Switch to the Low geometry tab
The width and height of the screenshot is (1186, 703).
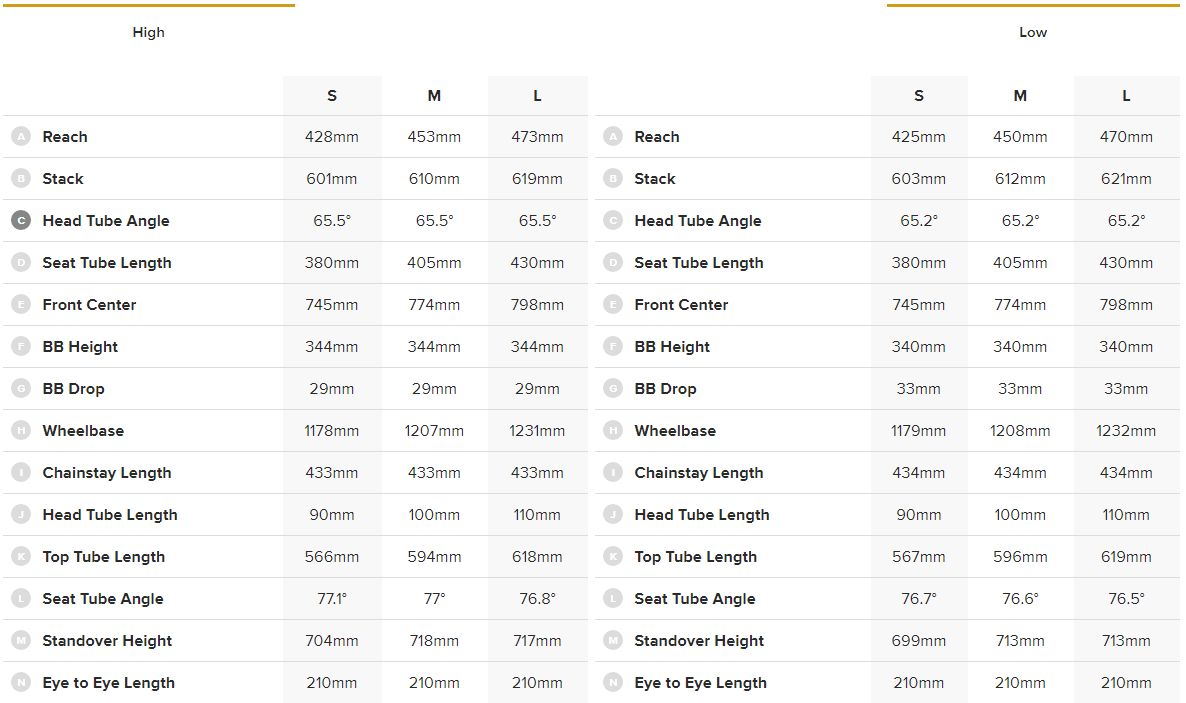[1032, 32]
